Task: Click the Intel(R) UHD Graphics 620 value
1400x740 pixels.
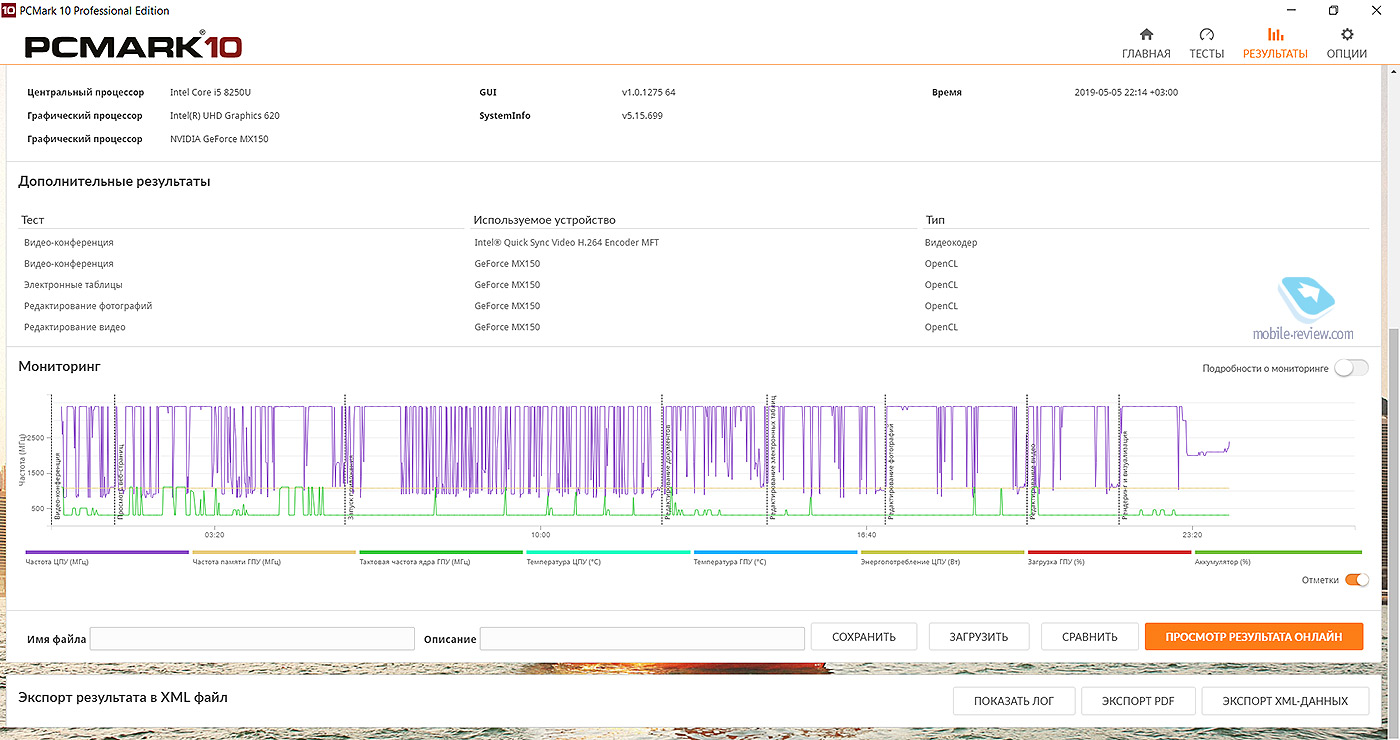Action: [x=225, y=116]
